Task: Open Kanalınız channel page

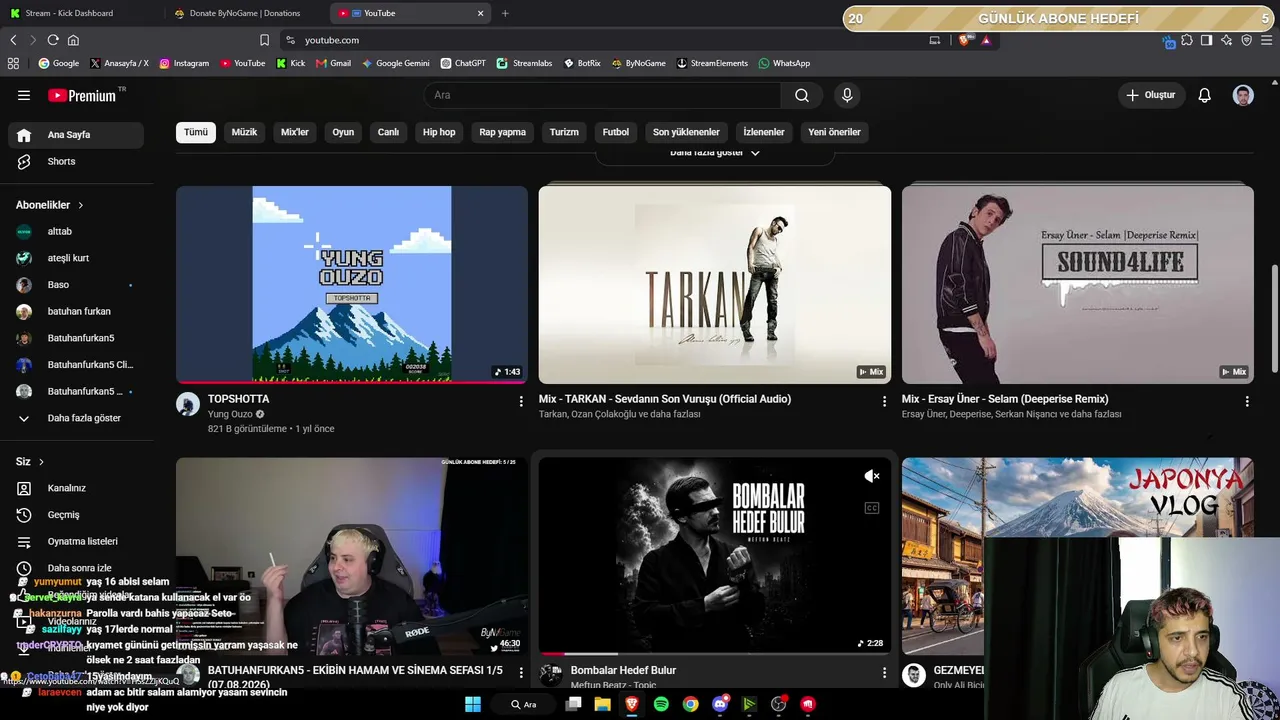Action: (x=76, y=488)
